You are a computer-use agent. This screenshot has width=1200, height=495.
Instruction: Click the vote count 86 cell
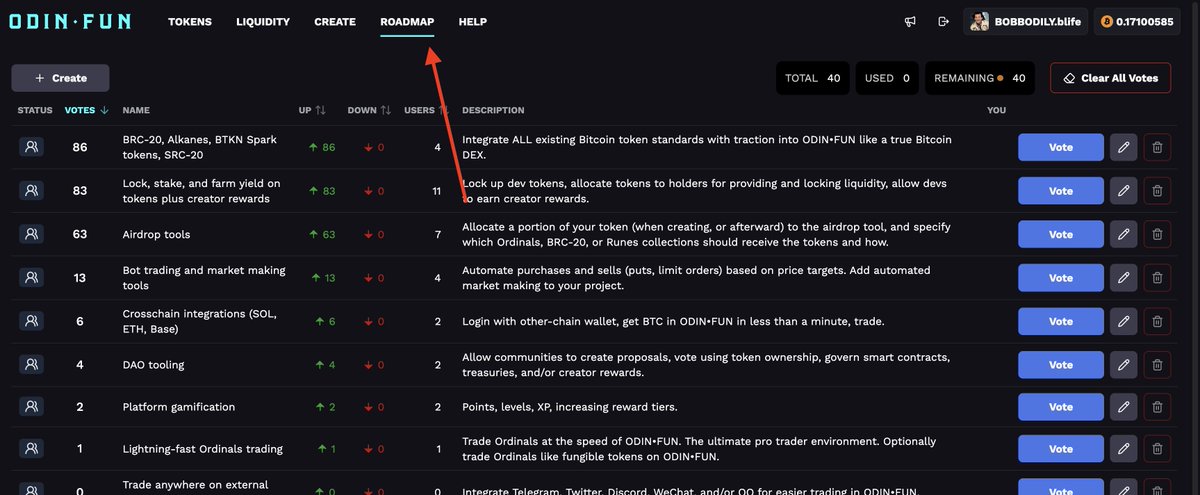point(80,147)
